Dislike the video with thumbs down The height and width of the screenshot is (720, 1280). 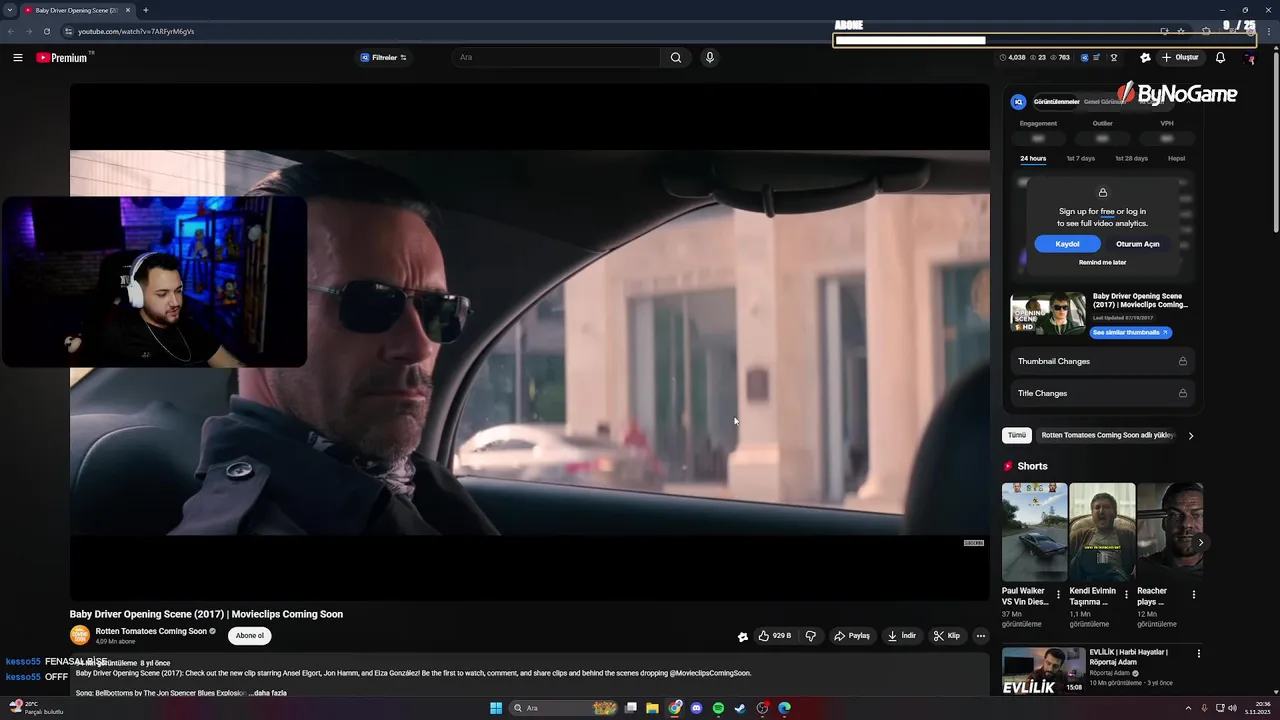click(811, 636)
